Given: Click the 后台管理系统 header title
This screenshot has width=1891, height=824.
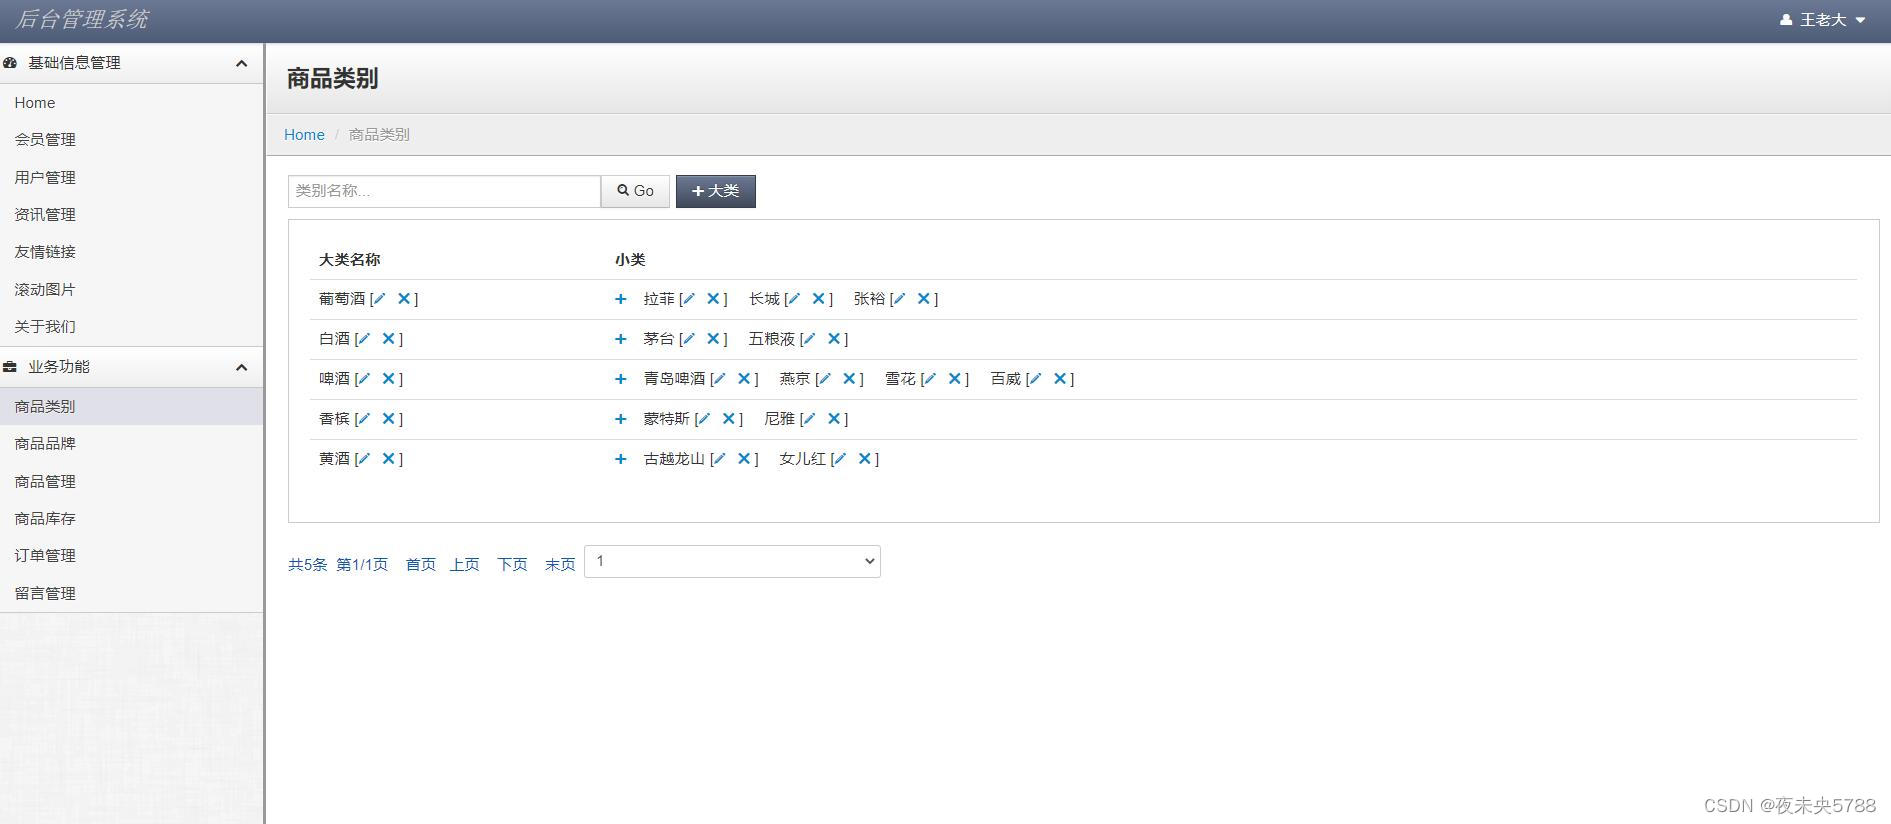Looking at the screenshot, I should pos(83,20).
